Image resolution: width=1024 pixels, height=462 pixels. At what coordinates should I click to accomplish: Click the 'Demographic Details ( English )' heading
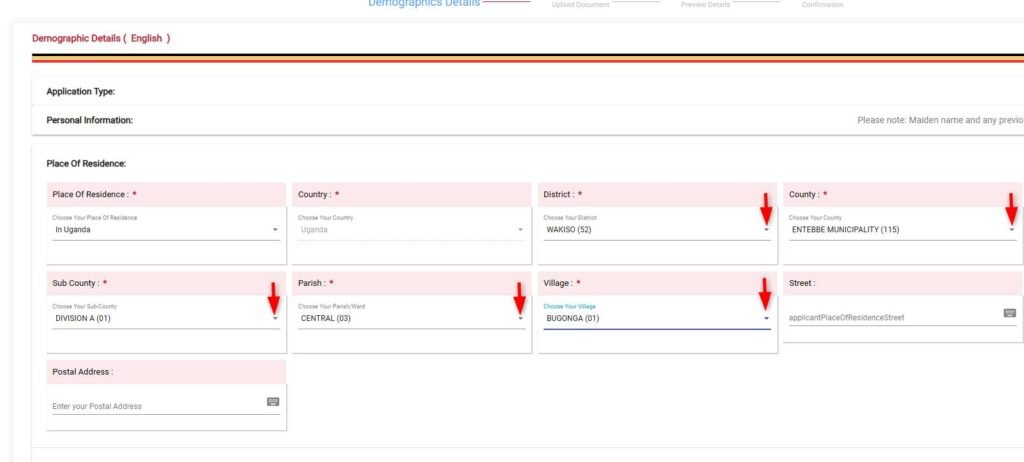[x=101, y=38]
